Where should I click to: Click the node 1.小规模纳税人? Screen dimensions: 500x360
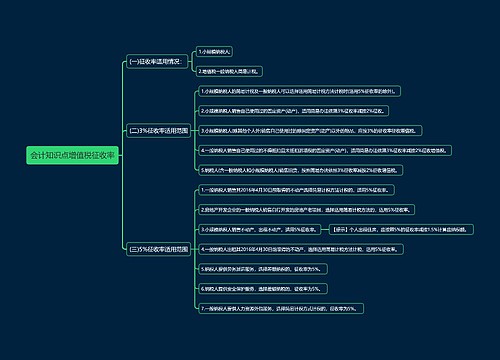214,52
